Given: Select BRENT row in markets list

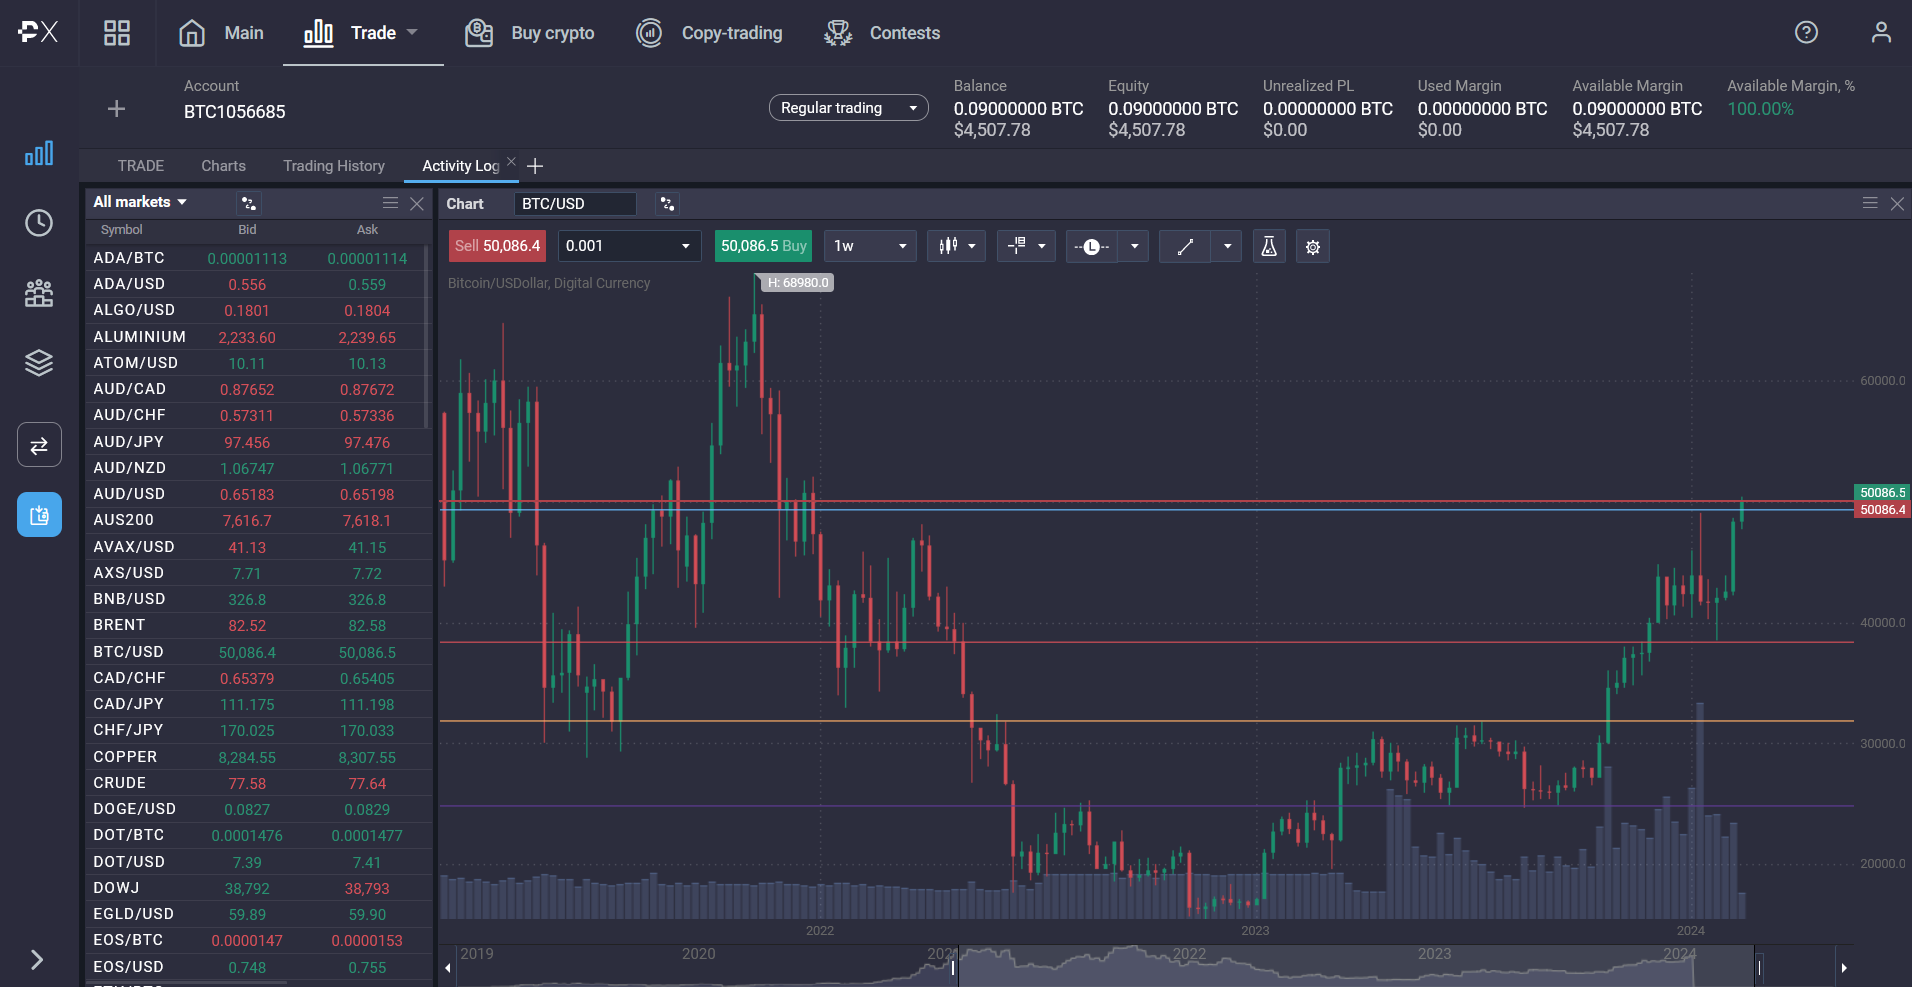Looking at the screenshot, I should pos(259,625).
